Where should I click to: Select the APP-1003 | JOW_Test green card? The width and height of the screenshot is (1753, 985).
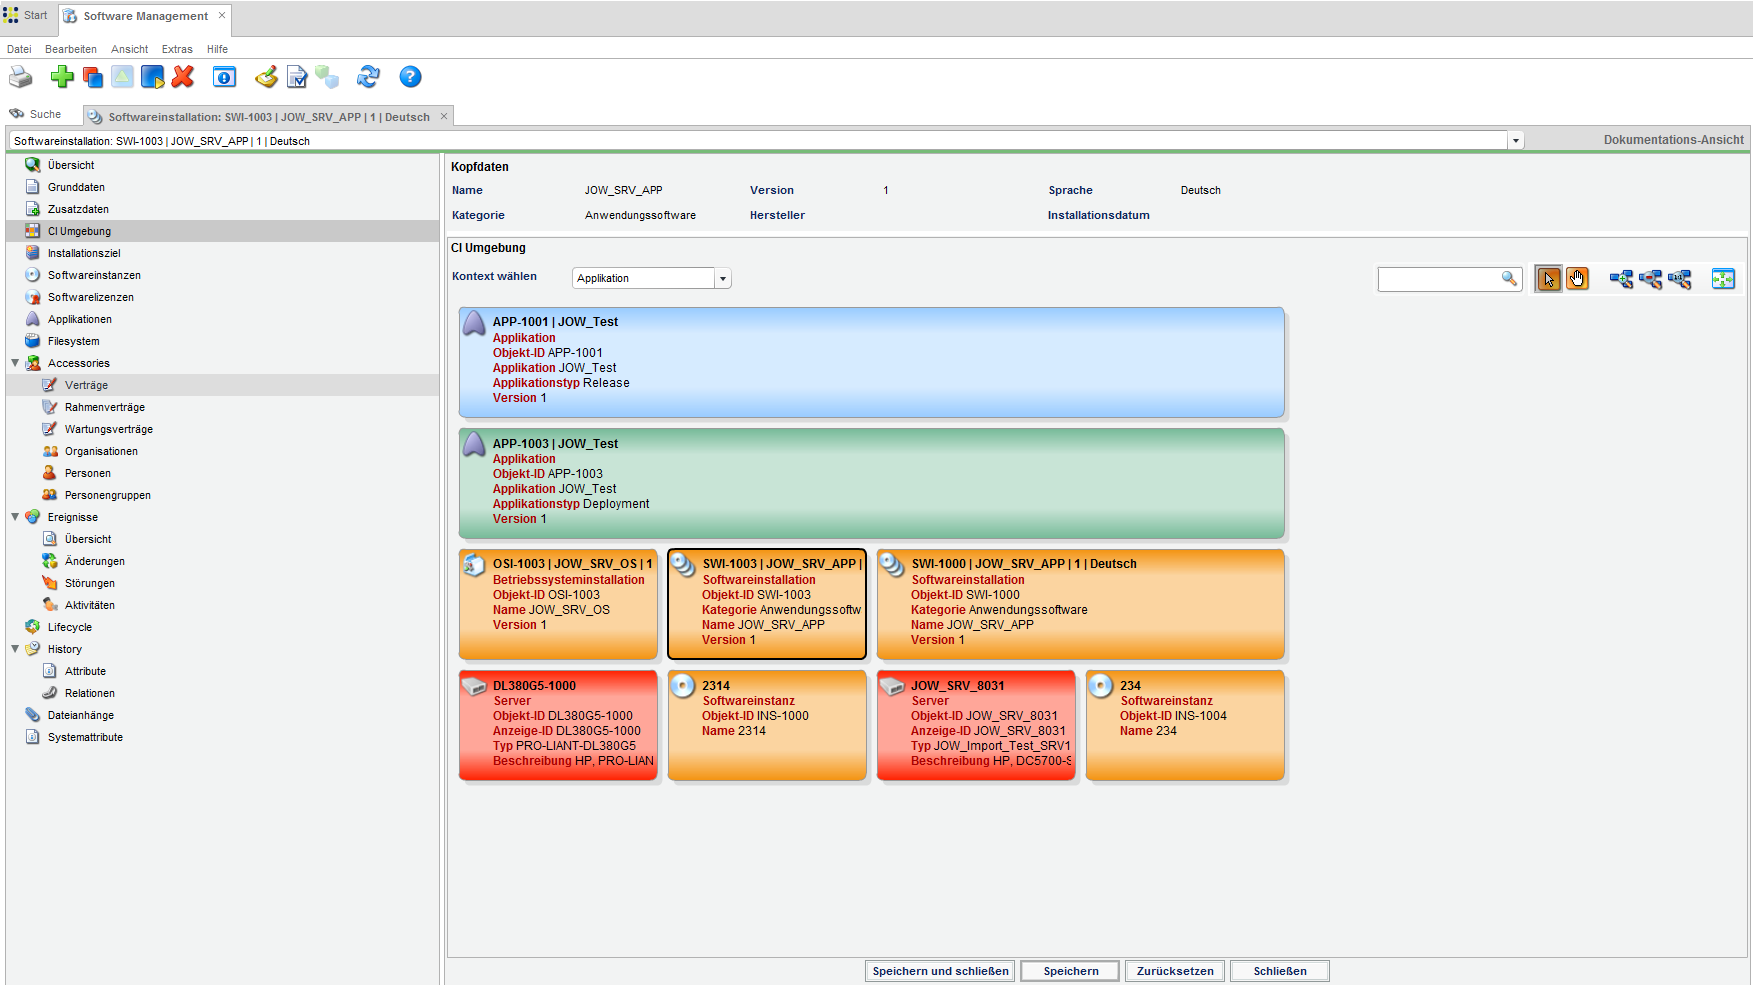[x=871, y=483]
